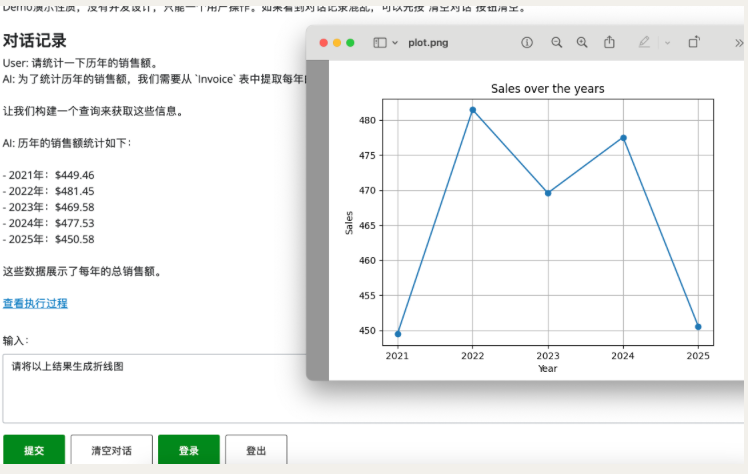Viewport: 748px width, 474px height.
Task: Open the Share menu in Preview
Action: point(609,42)
